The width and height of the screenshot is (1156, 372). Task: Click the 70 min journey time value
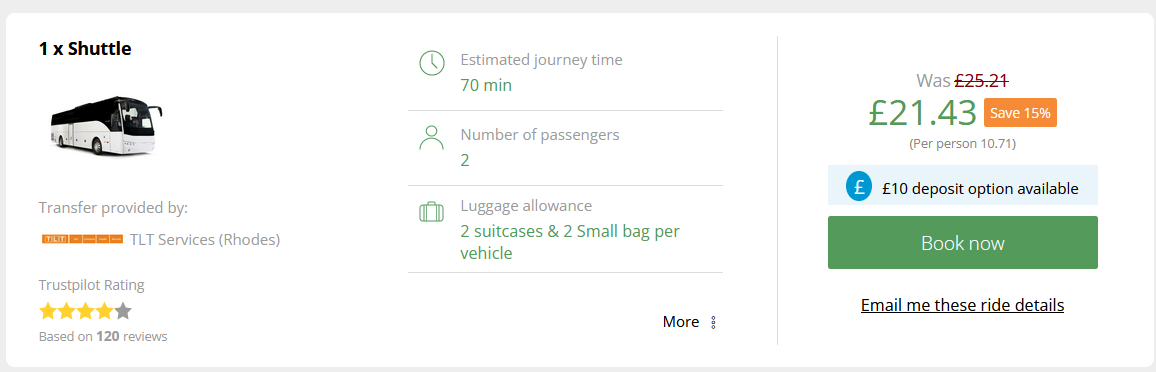pyautogui.click(x=486, y=85)
